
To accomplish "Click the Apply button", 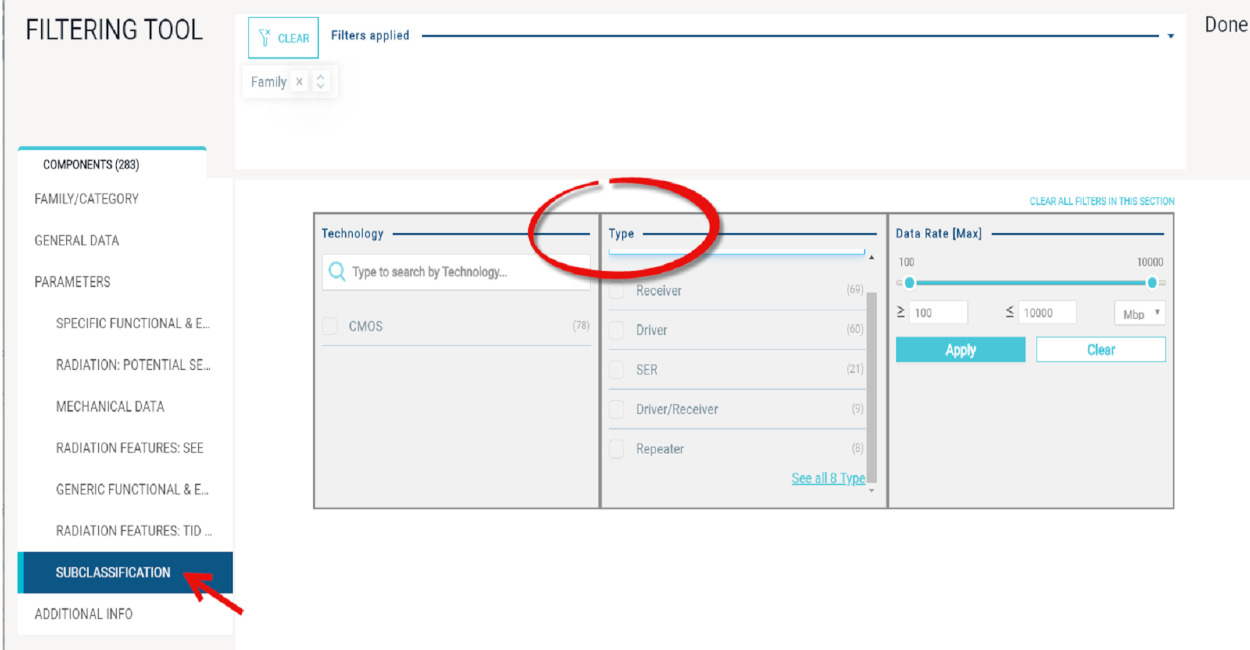I will (x=960, y=350).
